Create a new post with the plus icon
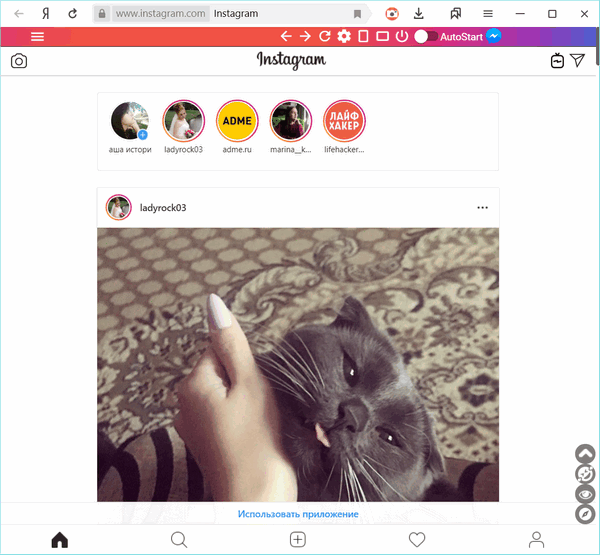The image size is (600, 555). (x=298, y=540)
